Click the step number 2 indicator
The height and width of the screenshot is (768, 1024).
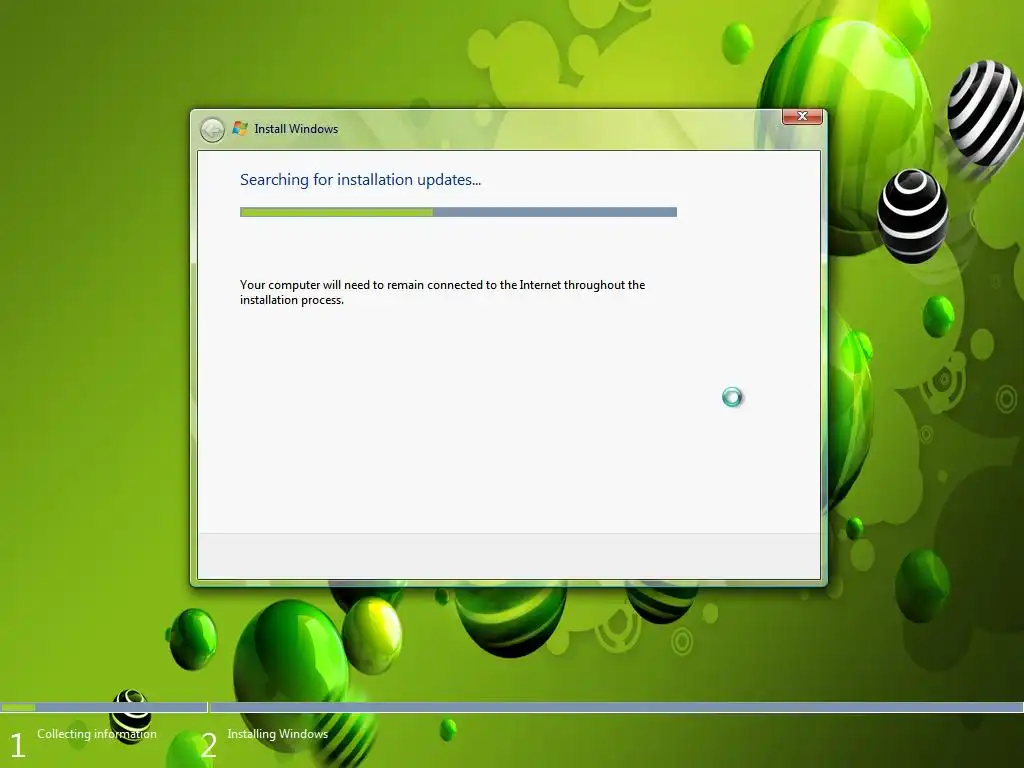(208, 745)
